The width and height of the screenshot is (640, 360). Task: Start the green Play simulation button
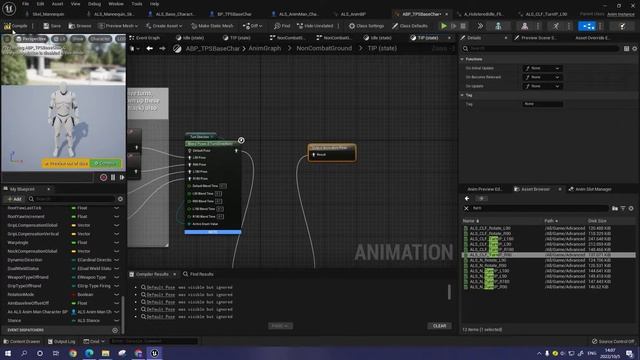pos(444,26)
